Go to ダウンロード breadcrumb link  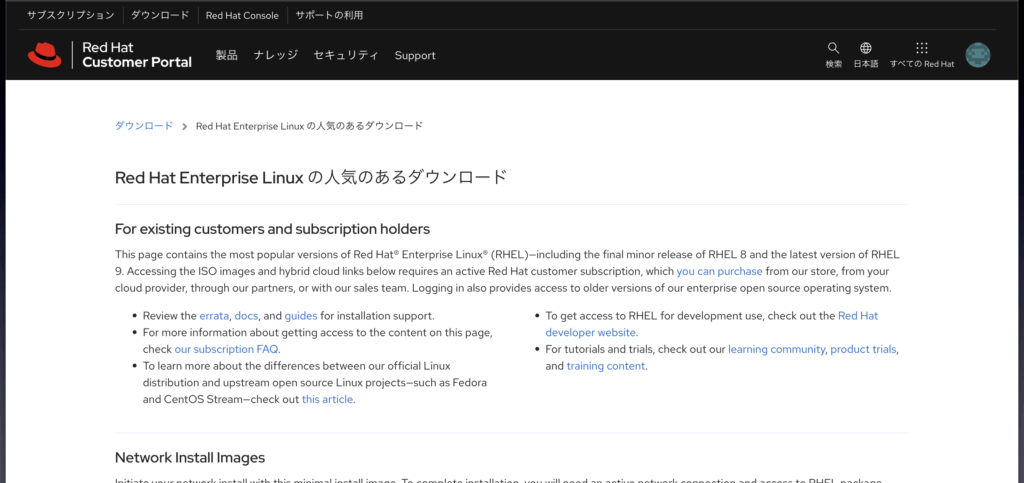144,126
